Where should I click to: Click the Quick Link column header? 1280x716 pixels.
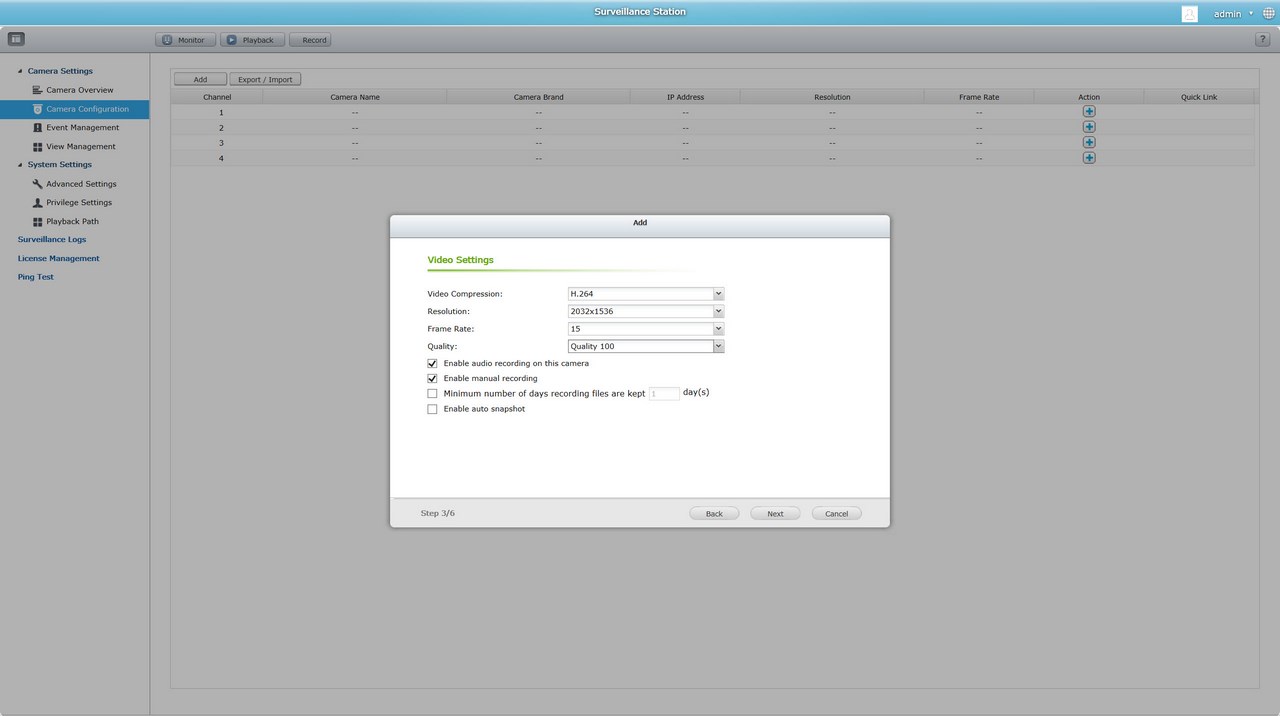click(1199, 97)
